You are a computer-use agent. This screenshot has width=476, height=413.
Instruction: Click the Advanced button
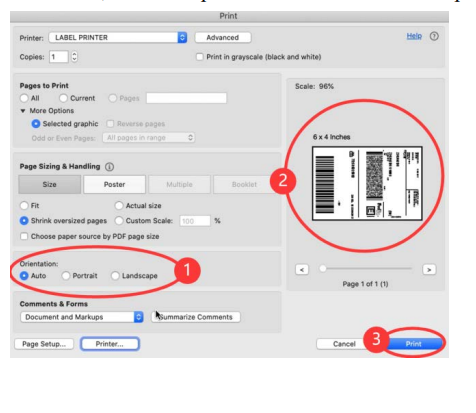coord(223,38)
